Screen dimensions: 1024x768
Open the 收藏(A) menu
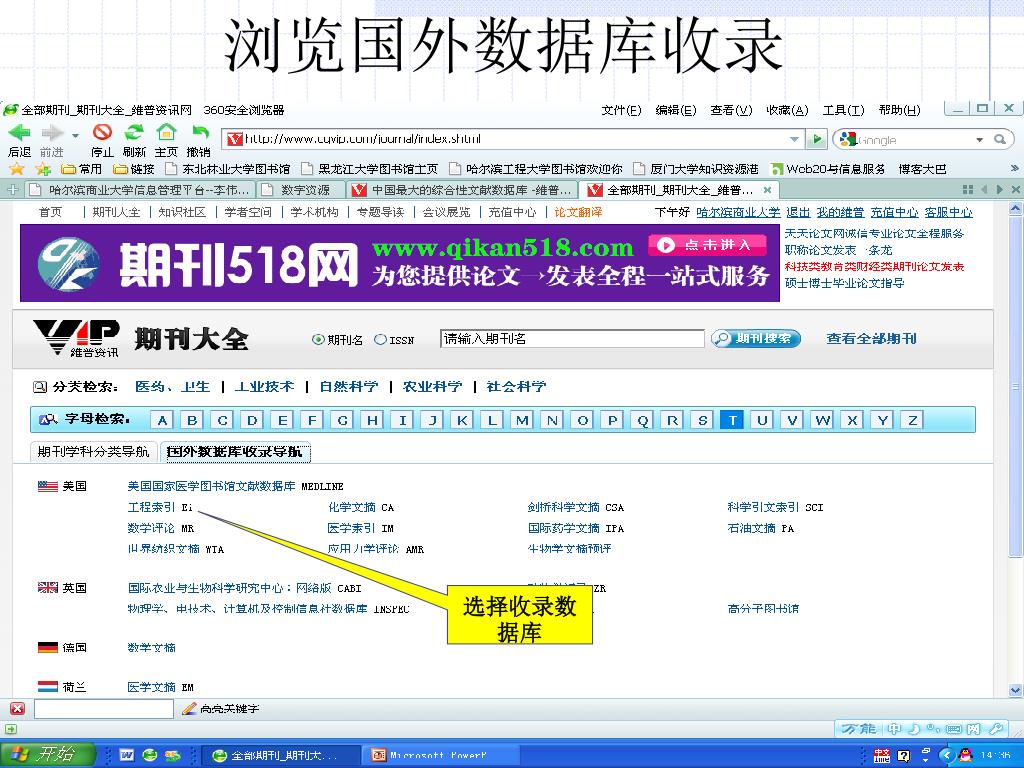pyautogui.click(x=787, y=110)
